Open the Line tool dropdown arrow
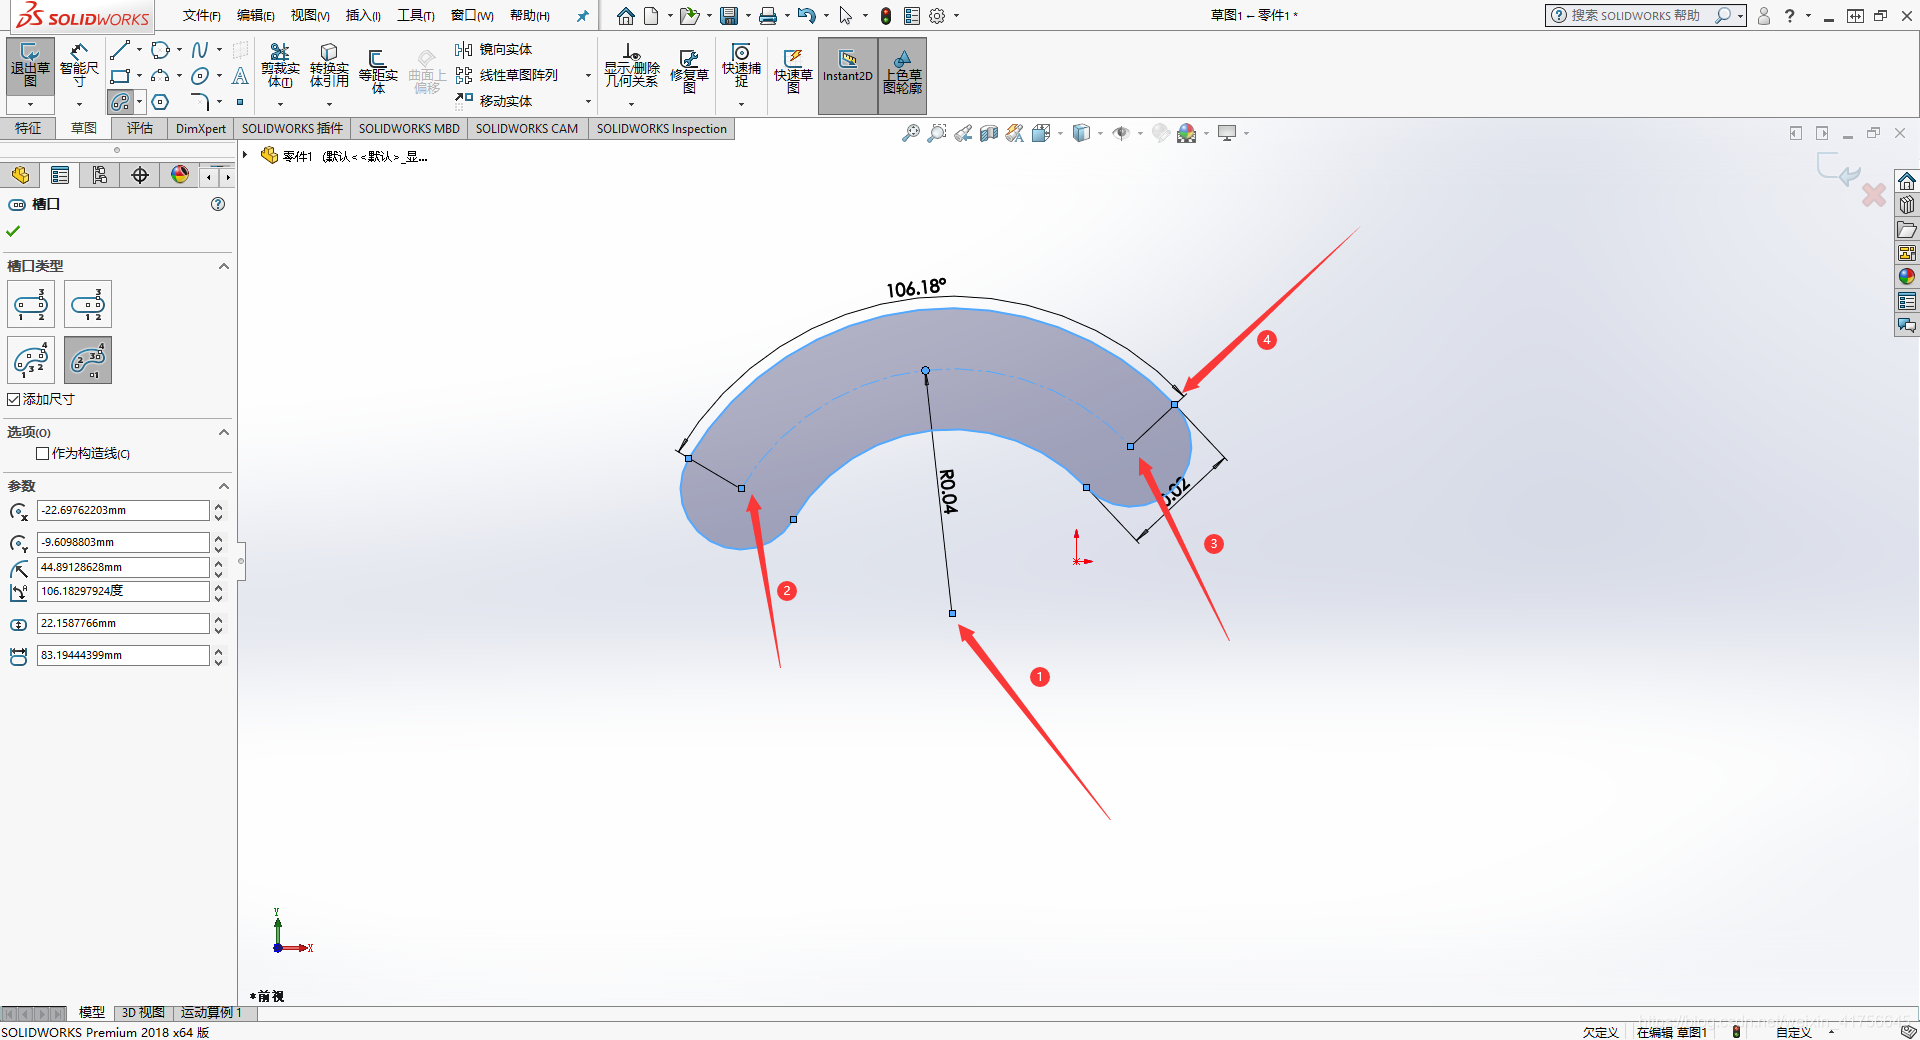1920x1040 pixels. (139, 50)
